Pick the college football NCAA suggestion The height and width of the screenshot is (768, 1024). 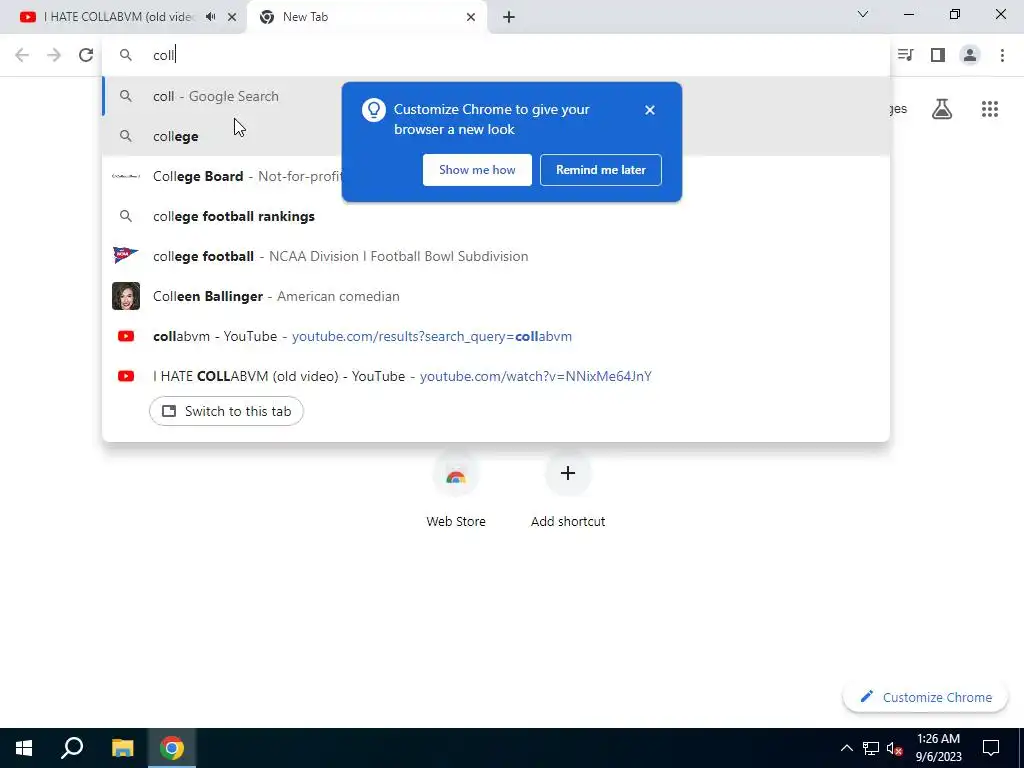[496, 256]
